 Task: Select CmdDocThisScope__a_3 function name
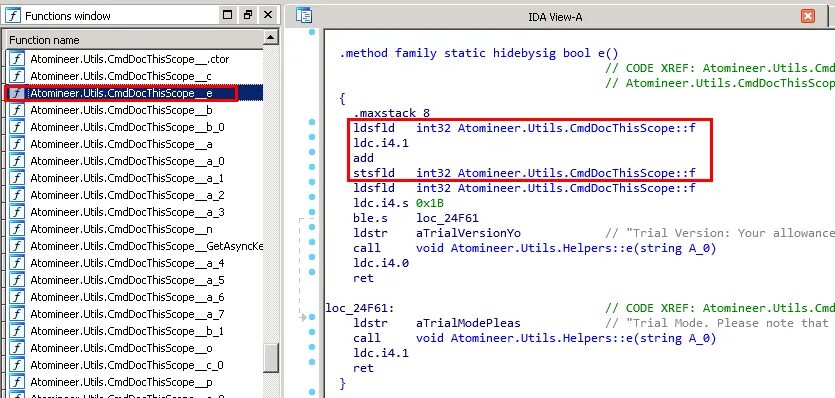coord(127,212)
